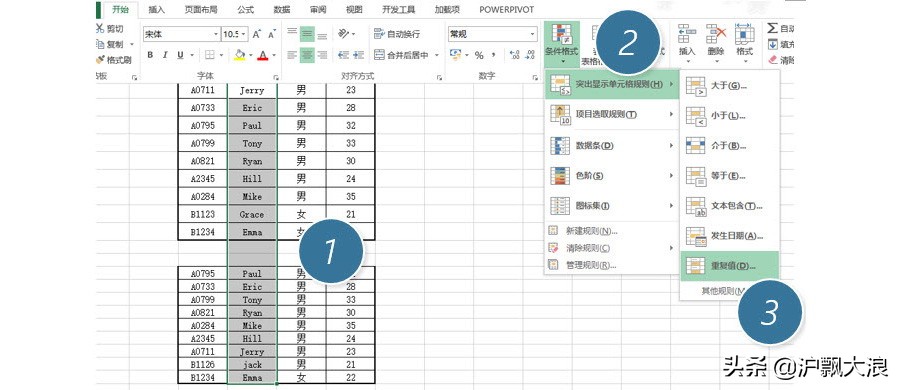Click the Increase Indent icon
Viewport: 900px width, 390px height.
tap(358, 55)
